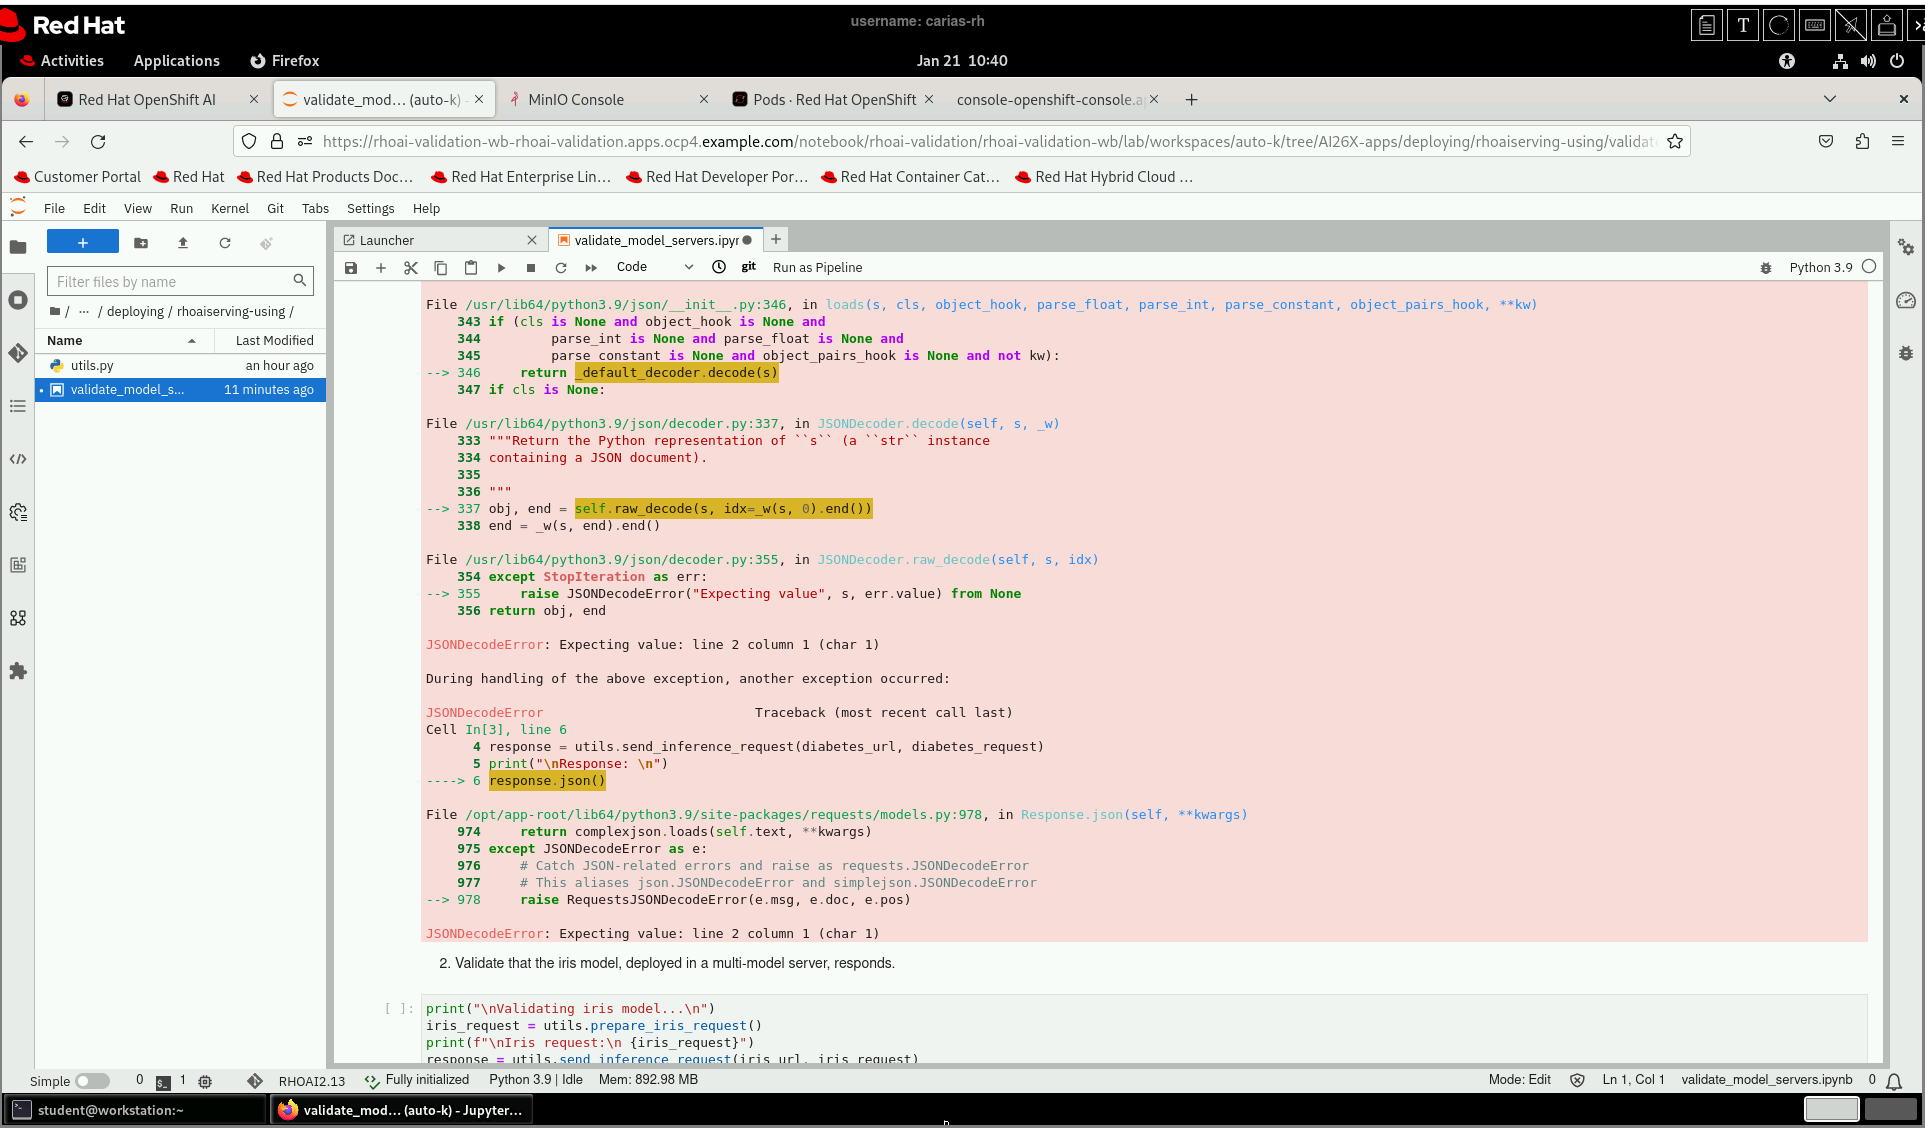The image size is (1925, 1128).
Task: Open the debugger panel in the right sidebar
Action: click(x=1906, y=353)
